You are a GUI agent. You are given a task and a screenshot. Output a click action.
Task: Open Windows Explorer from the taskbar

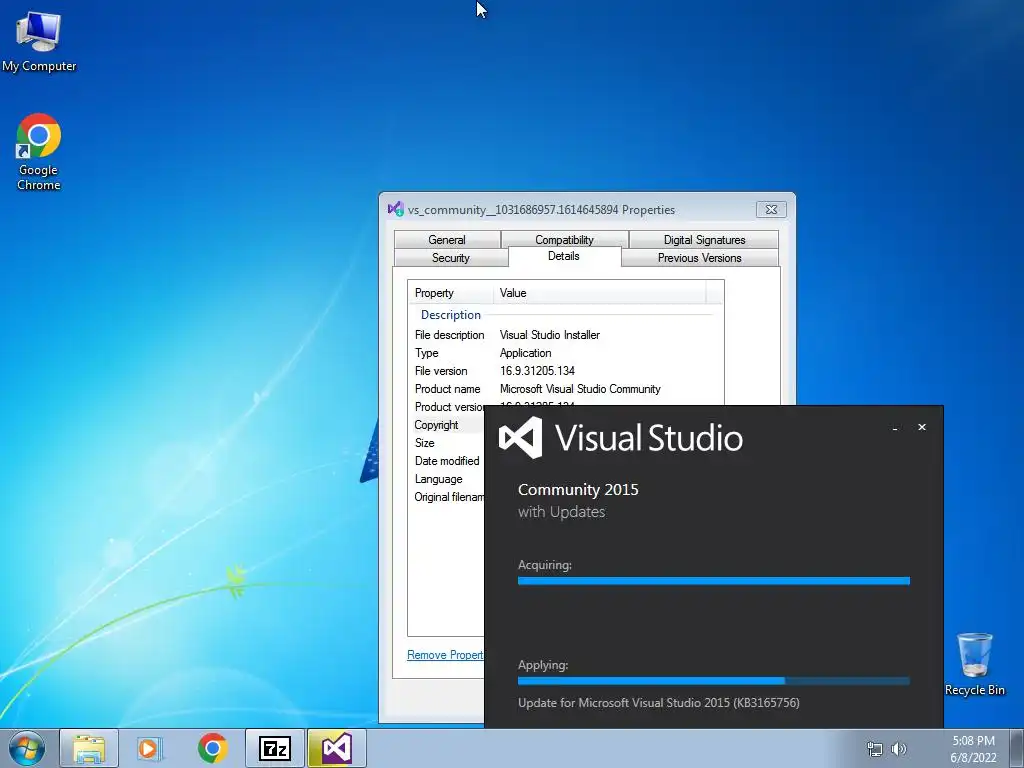coord(89,748)
